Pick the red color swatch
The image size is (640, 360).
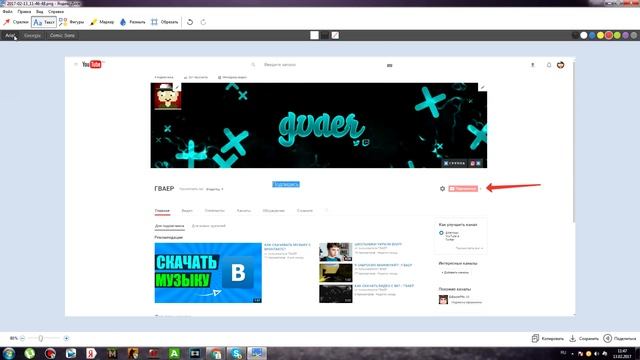click(x=609, y=36)
